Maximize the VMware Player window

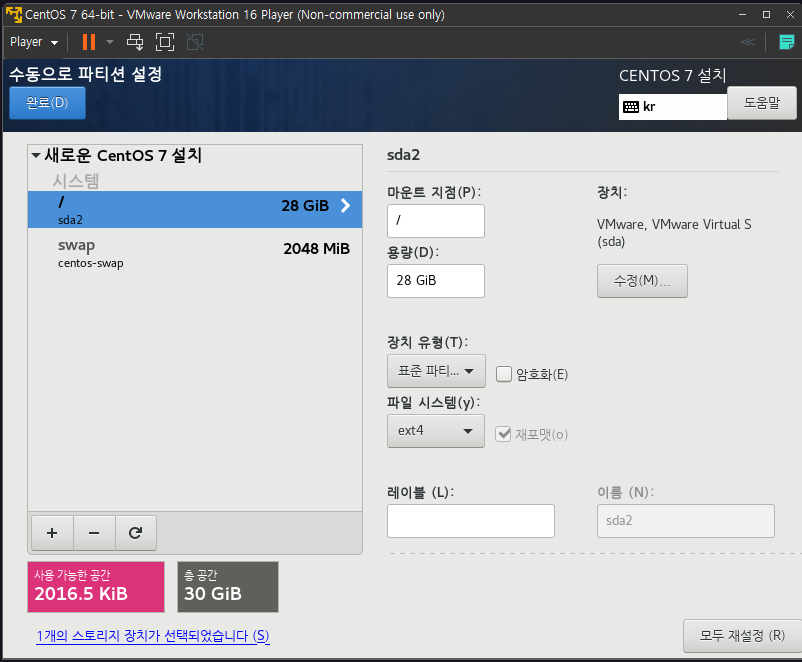pyautogui.click(x=766, y=14)
